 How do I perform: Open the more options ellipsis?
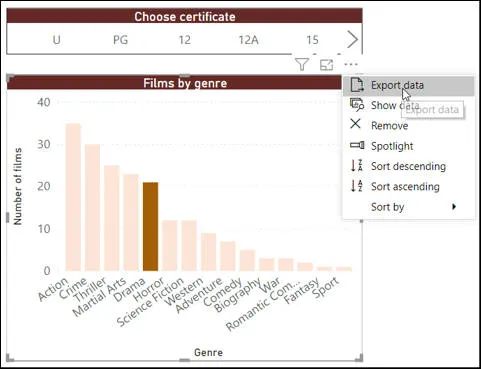(x=351, y=64)
